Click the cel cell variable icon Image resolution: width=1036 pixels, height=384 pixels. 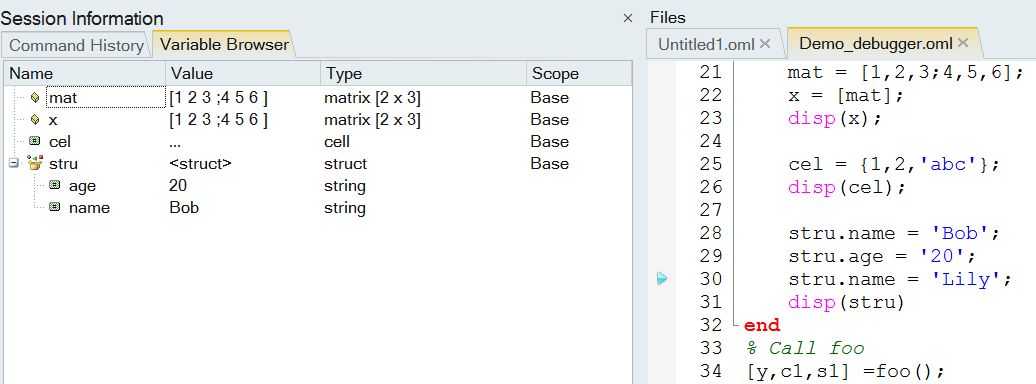pyautogui.click(x=35, y=141)
